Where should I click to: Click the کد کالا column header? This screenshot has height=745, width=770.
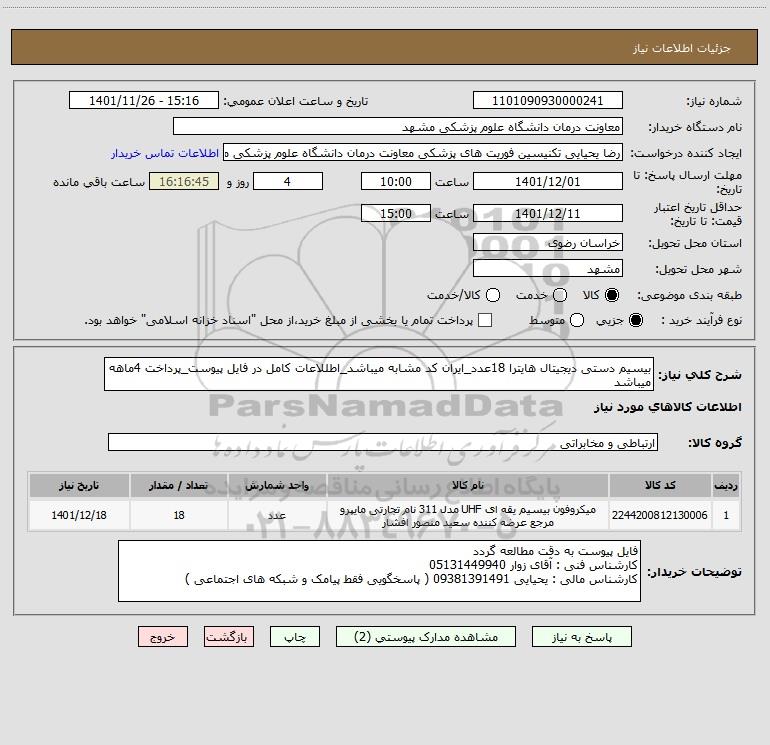coord(660,485)
